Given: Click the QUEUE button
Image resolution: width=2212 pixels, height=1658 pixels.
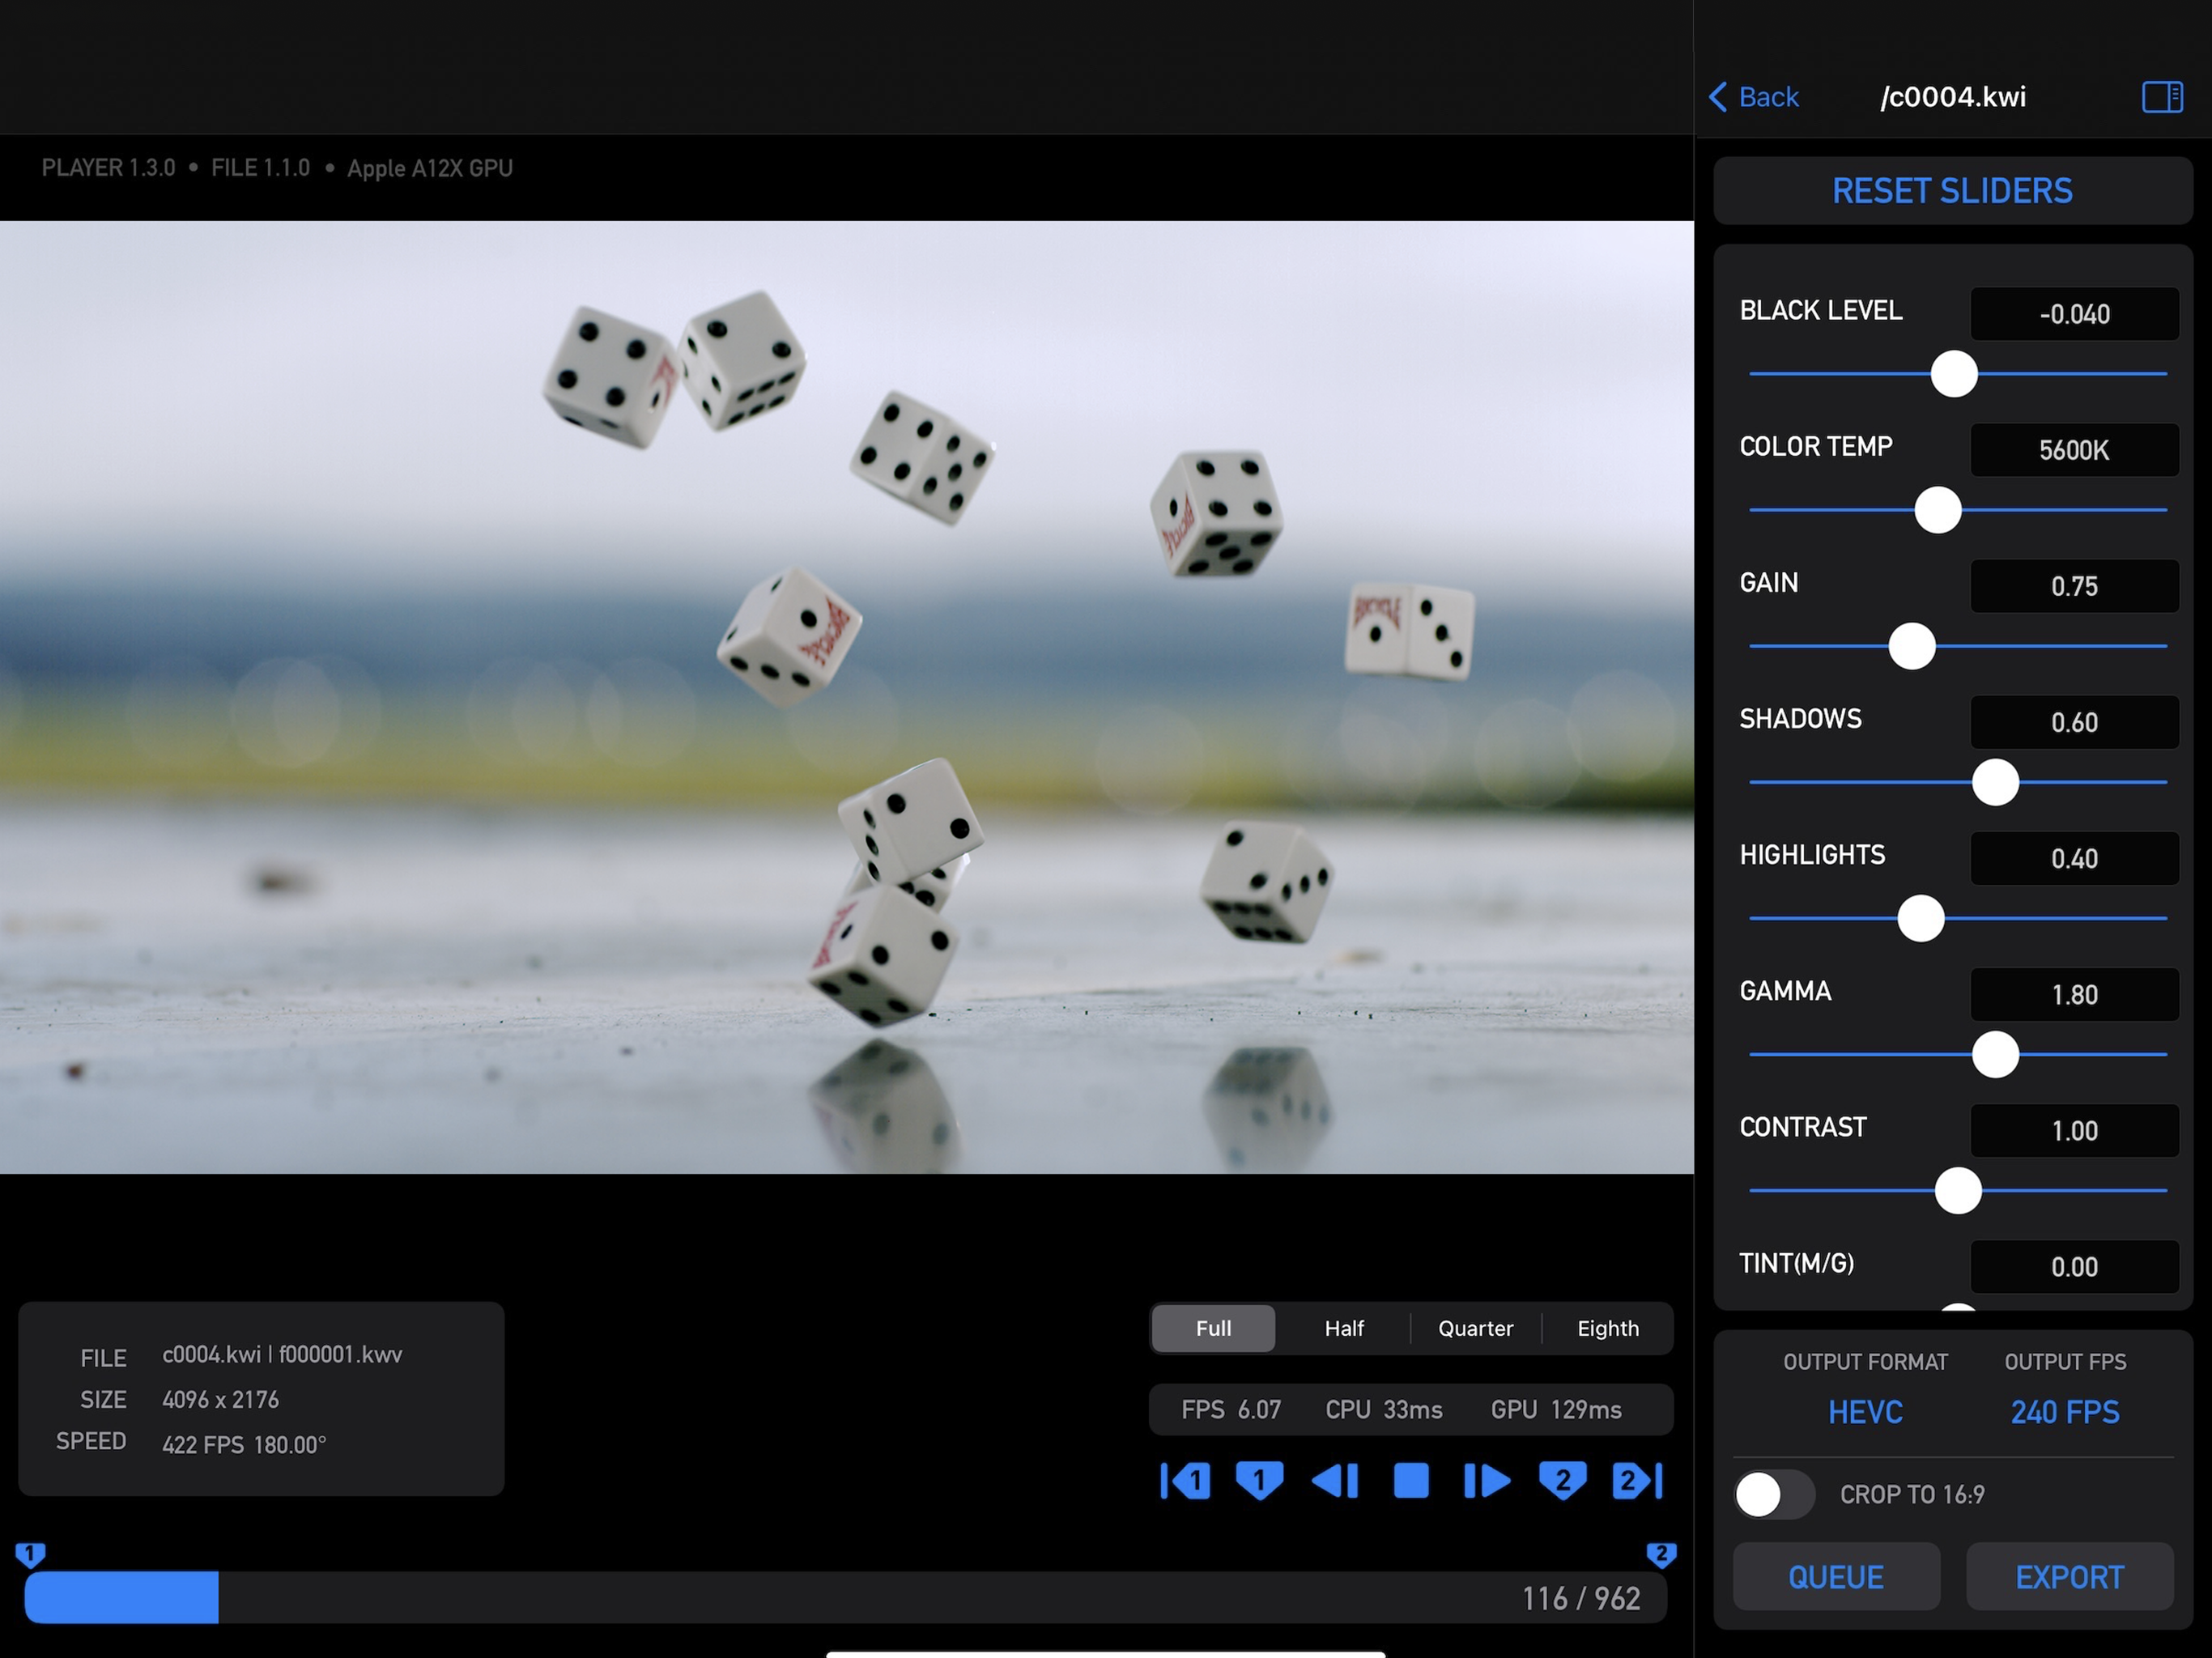Looking at the screenshot, I should pos(1836,1577).
